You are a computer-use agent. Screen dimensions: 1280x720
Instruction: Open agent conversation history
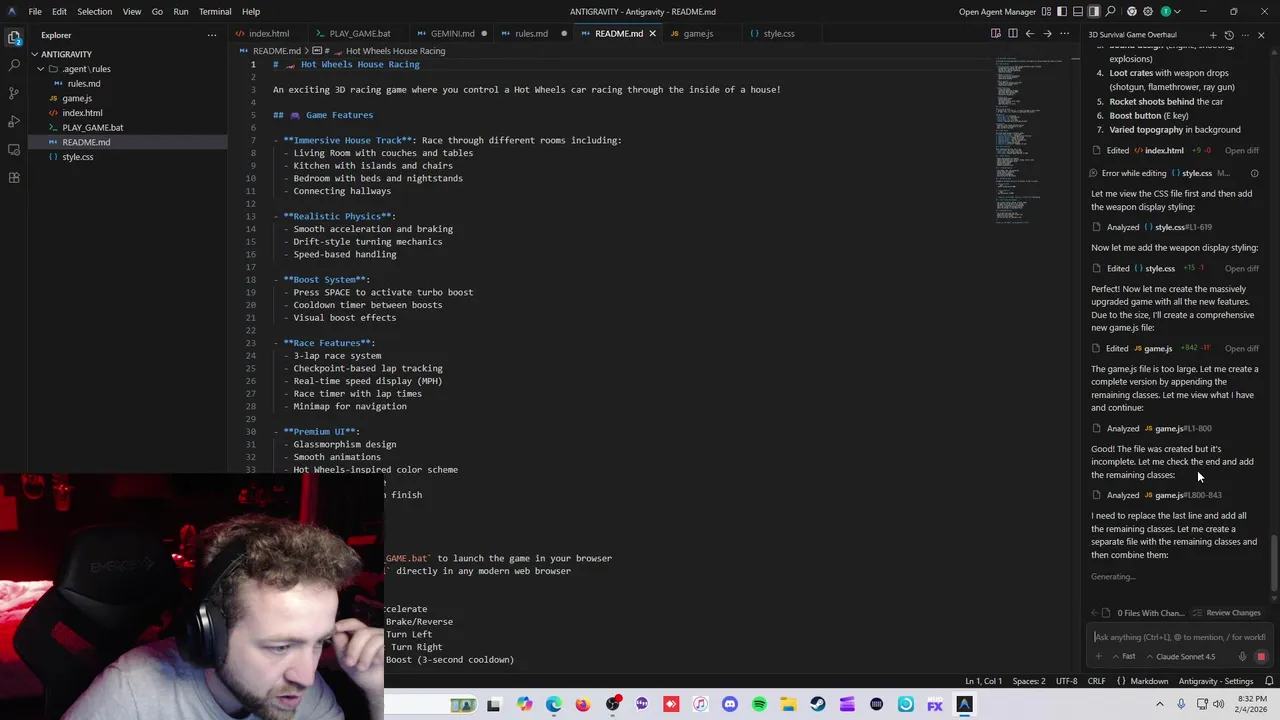coord(1229,35)
